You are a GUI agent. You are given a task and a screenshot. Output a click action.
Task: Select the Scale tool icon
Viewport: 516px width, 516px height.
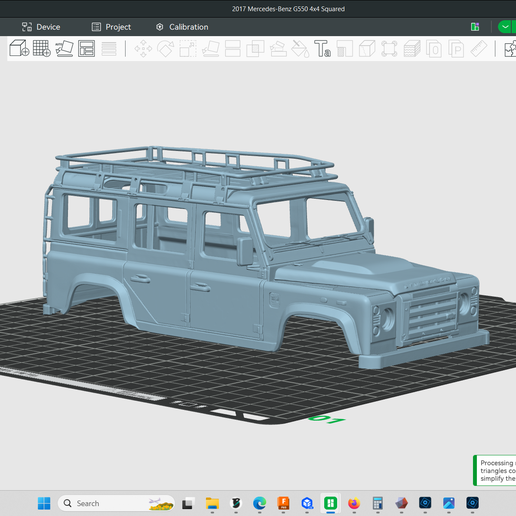188,49
